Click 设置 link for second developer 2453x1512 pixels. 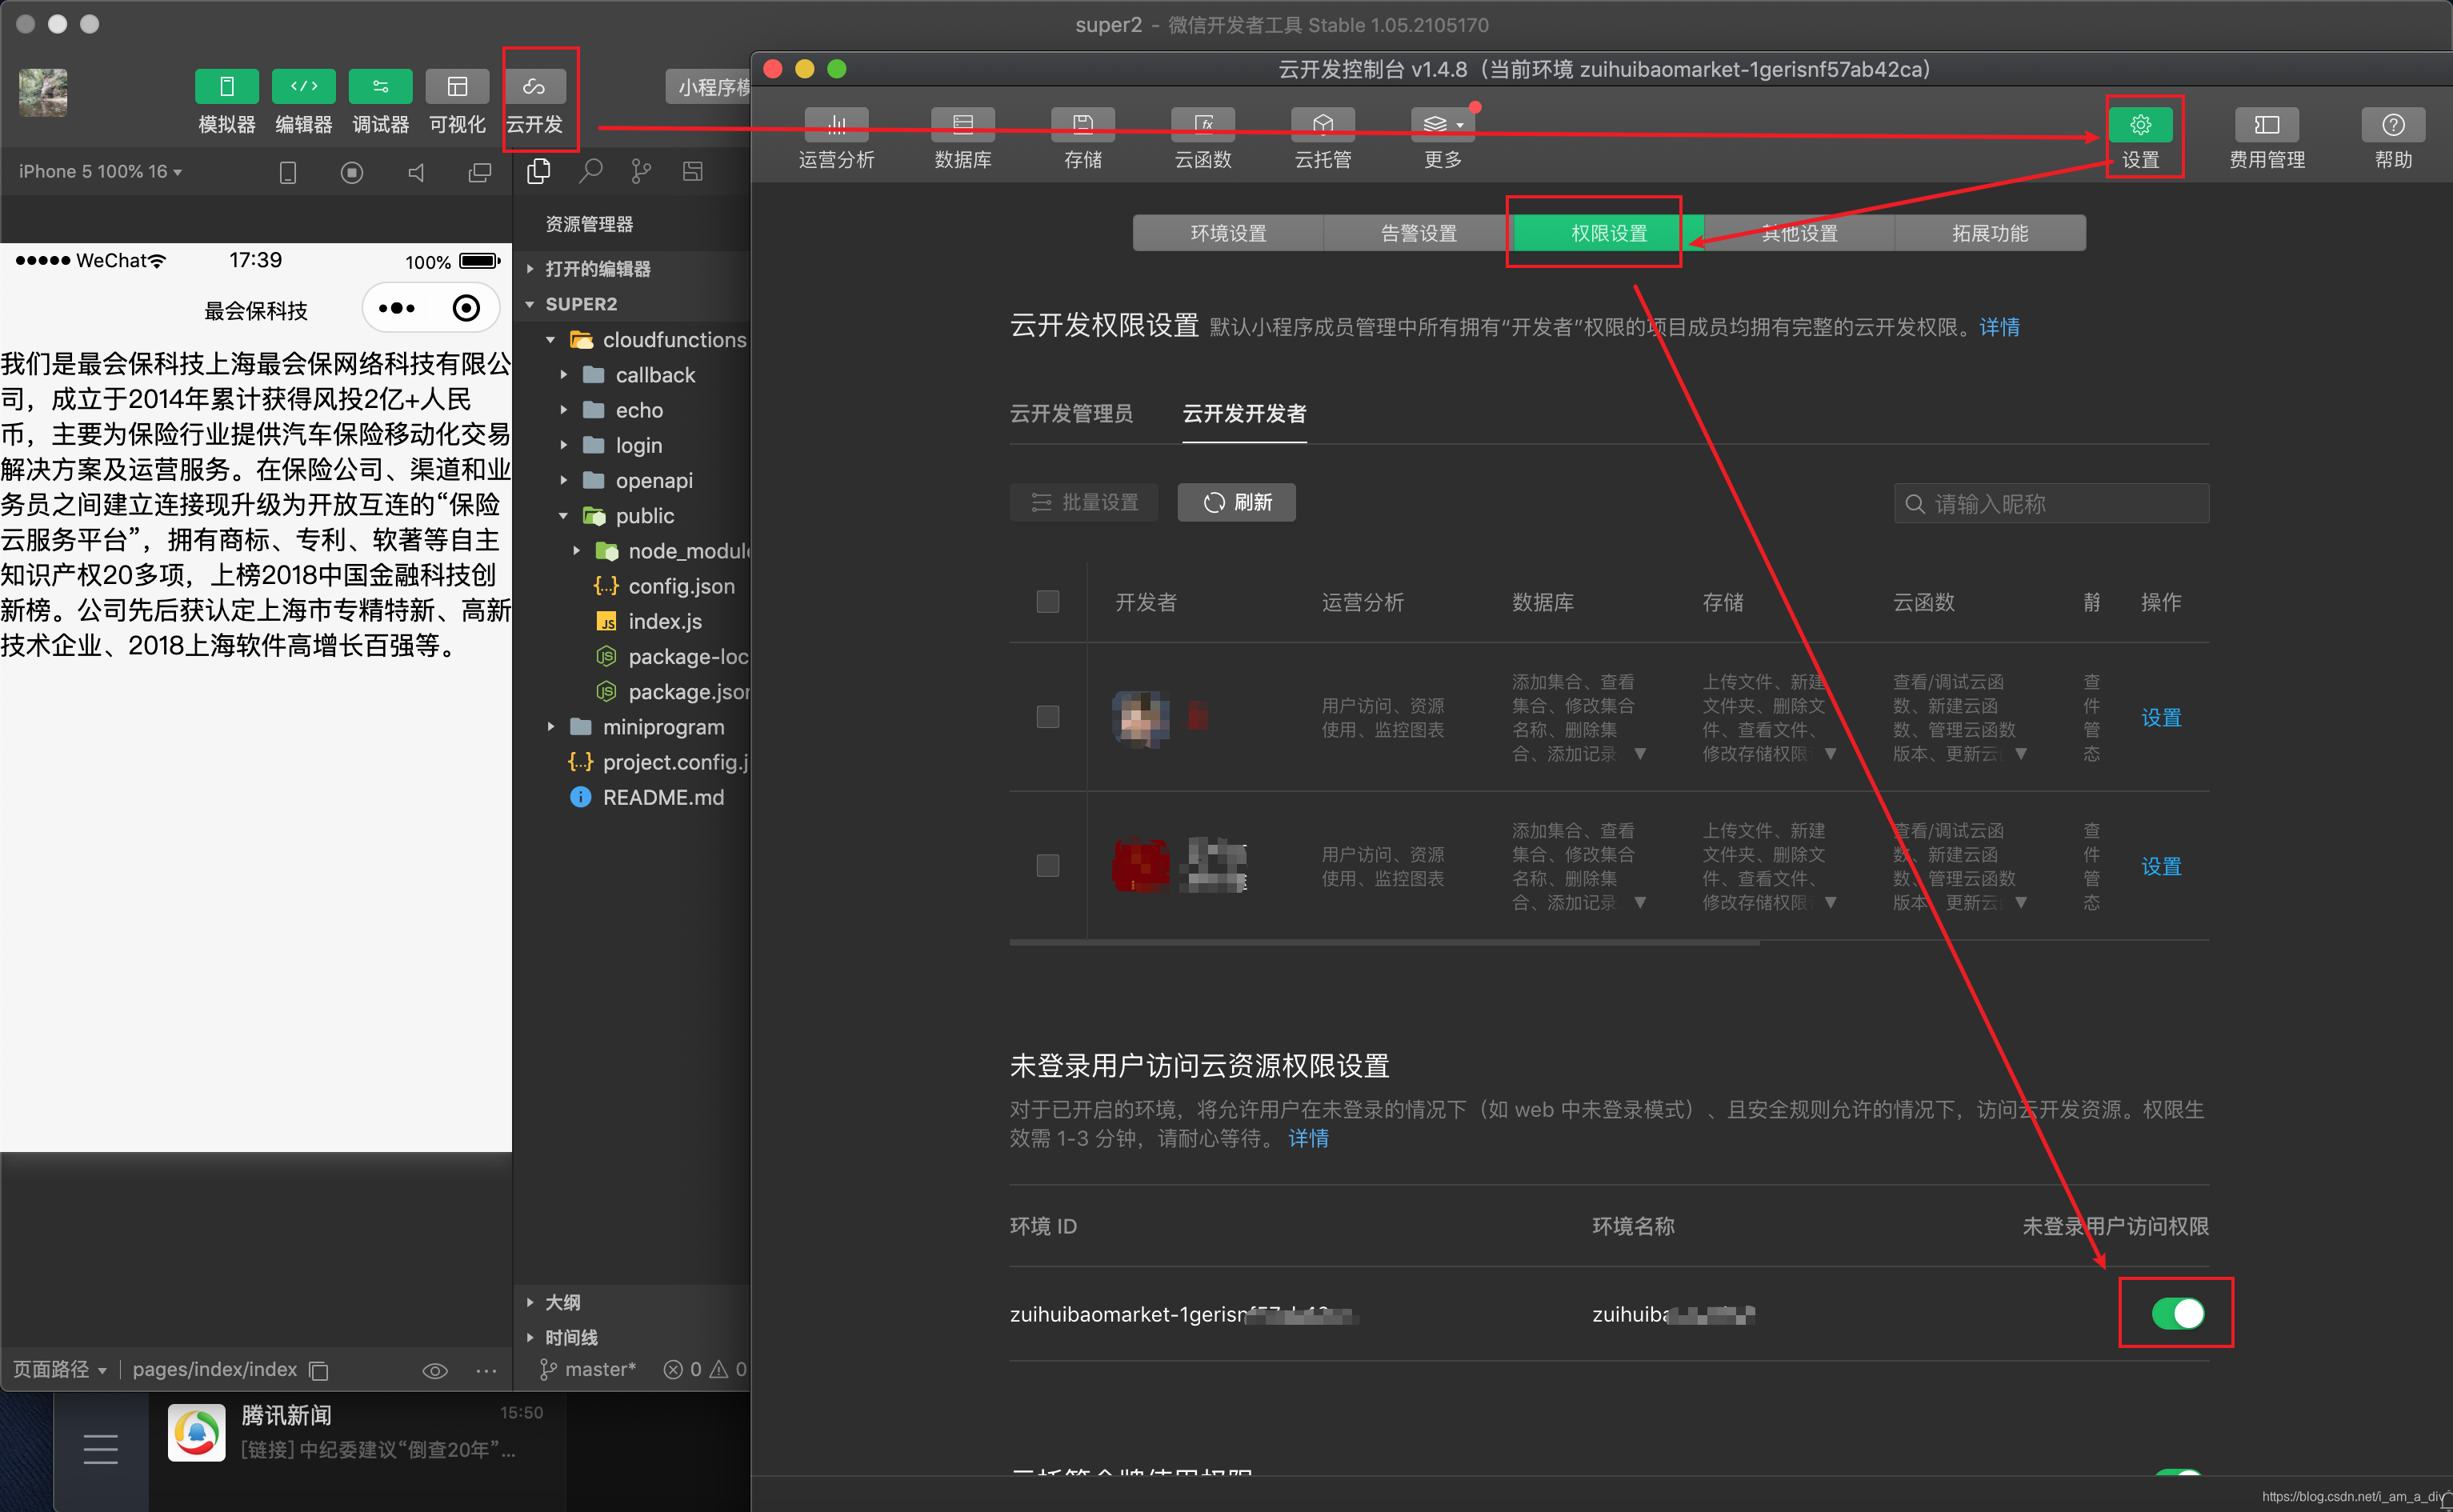2160,866
